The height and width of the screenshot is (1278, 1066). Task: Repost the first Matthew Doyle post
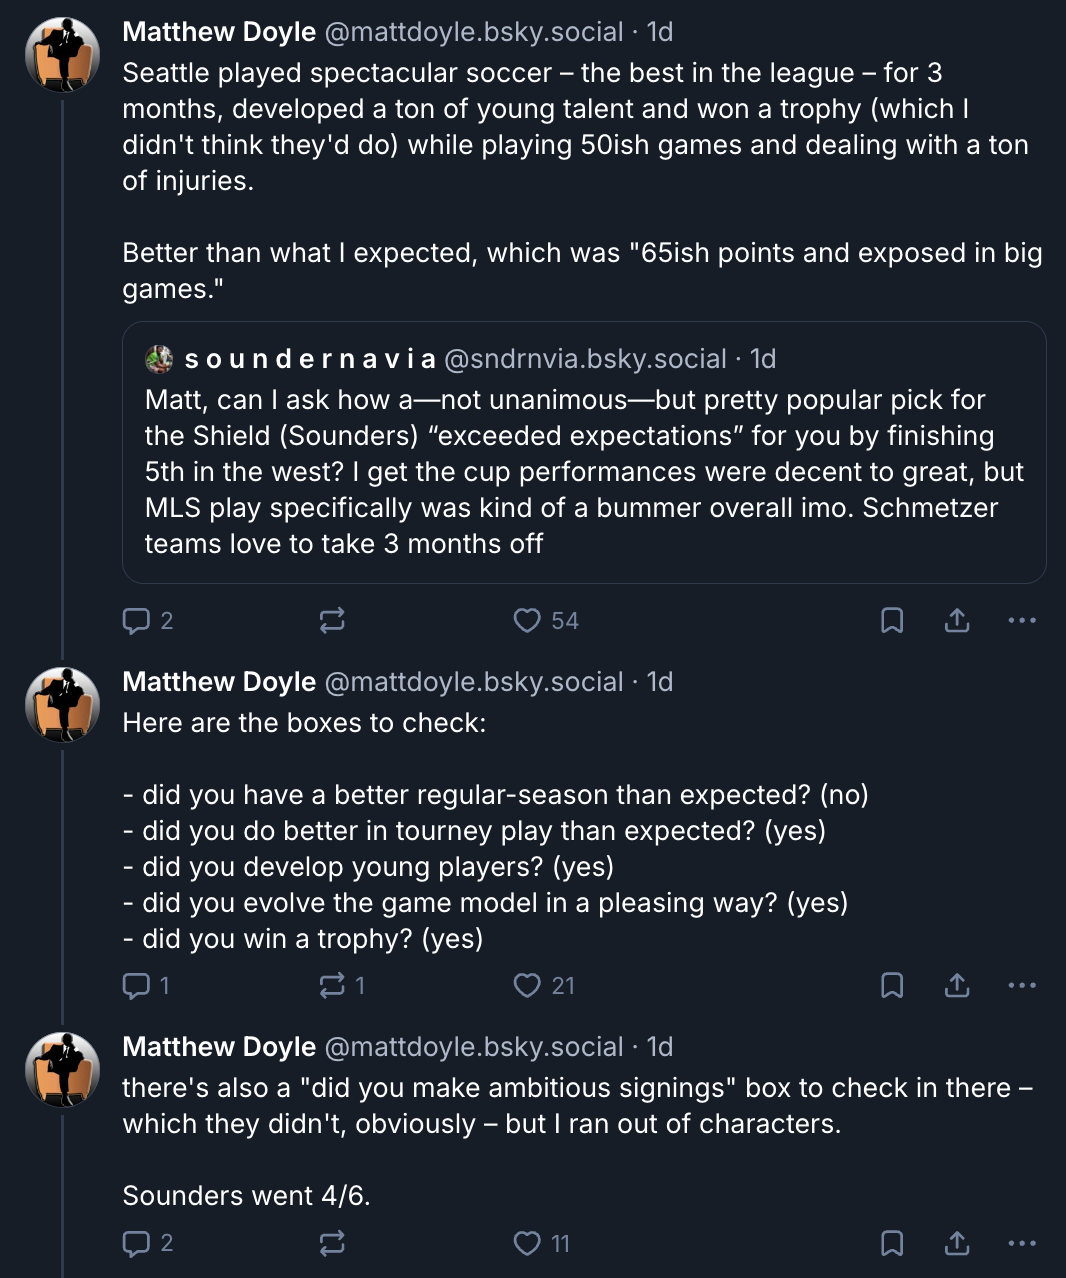pos(332,621)
